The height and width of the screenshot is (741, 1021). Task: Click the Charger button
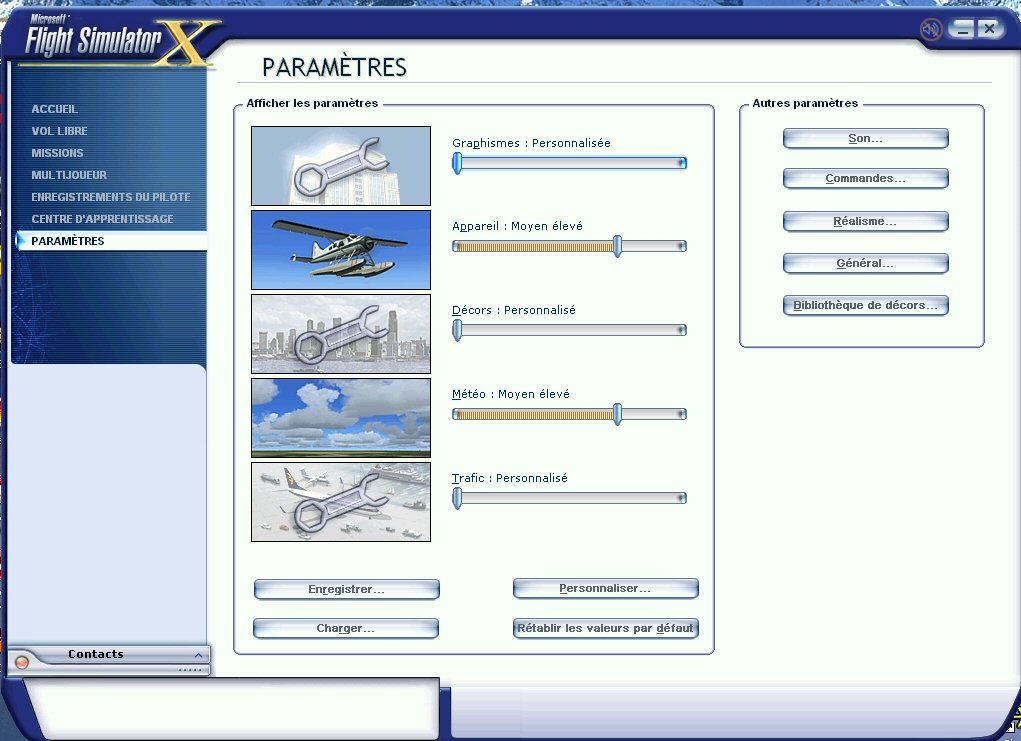346,628
